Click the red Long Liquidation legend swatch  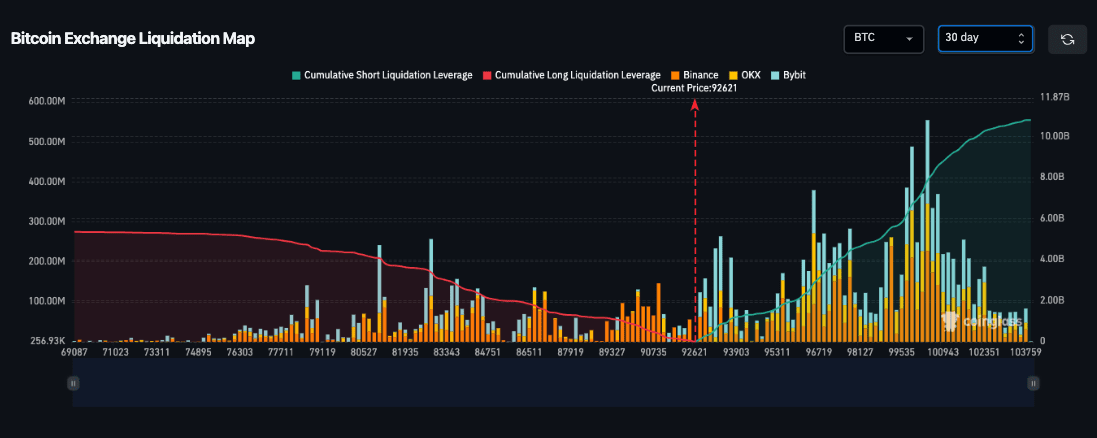point(488,75)
